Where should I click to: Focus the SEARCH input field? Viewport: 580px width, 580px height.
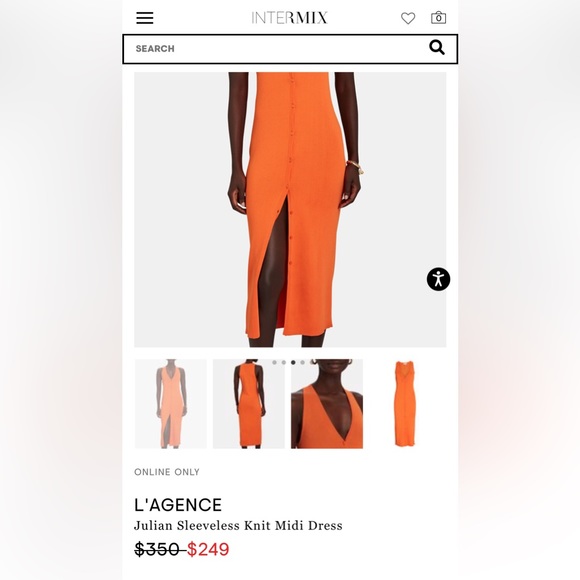[x=290, y=49]
